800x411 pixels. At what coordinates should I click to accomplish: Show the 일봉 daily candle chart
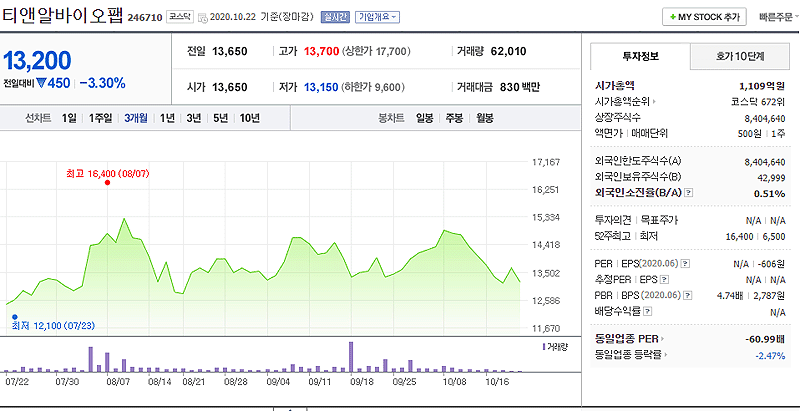pyautogui.click(x=424, y=118)
